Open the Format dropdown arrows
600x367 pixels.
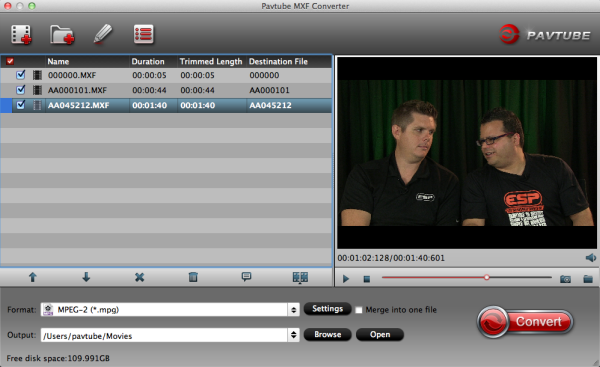pos(293,310)
